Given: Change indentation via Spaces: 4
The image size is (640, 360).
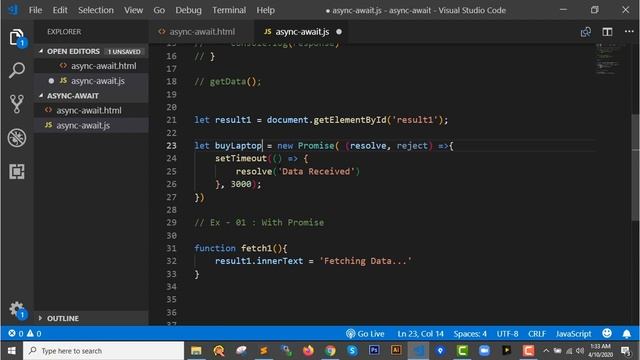Looking at the screenshot, I should click(470, 333).
